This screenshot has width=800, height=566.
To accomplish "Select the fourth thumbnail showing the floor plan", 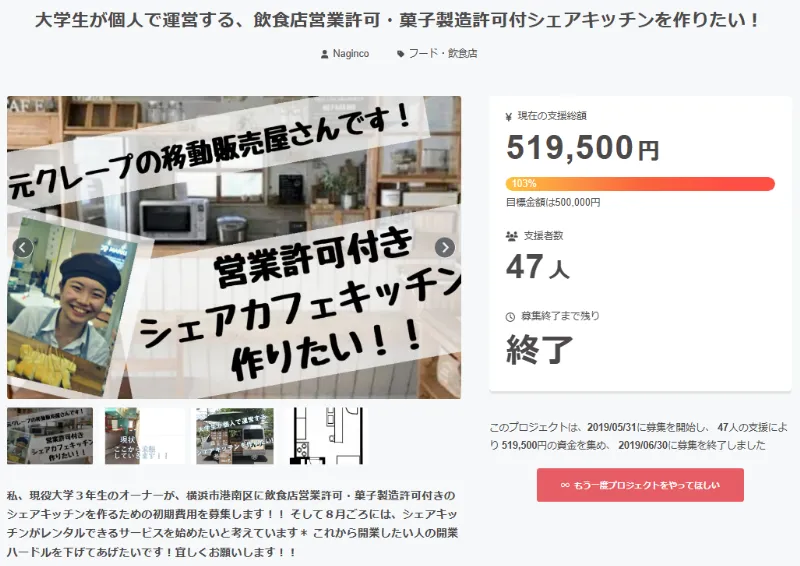I will (328, 436).
